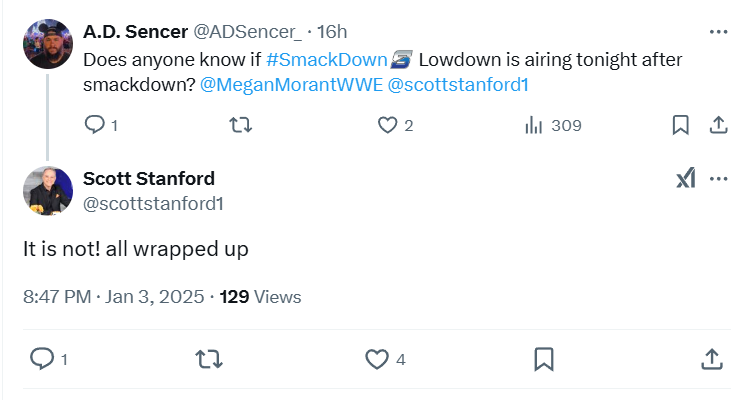Like Scott Stanford's reply with 4 likes

tap(376, 358)
